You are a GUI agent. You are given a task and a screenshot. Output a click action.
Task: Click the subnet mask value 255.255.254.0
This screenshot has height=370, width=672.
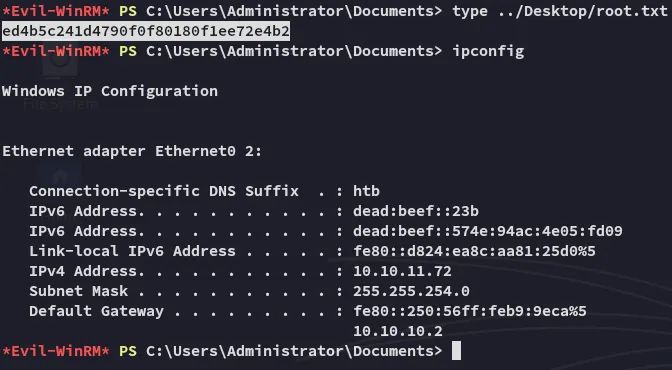point(411,291)
